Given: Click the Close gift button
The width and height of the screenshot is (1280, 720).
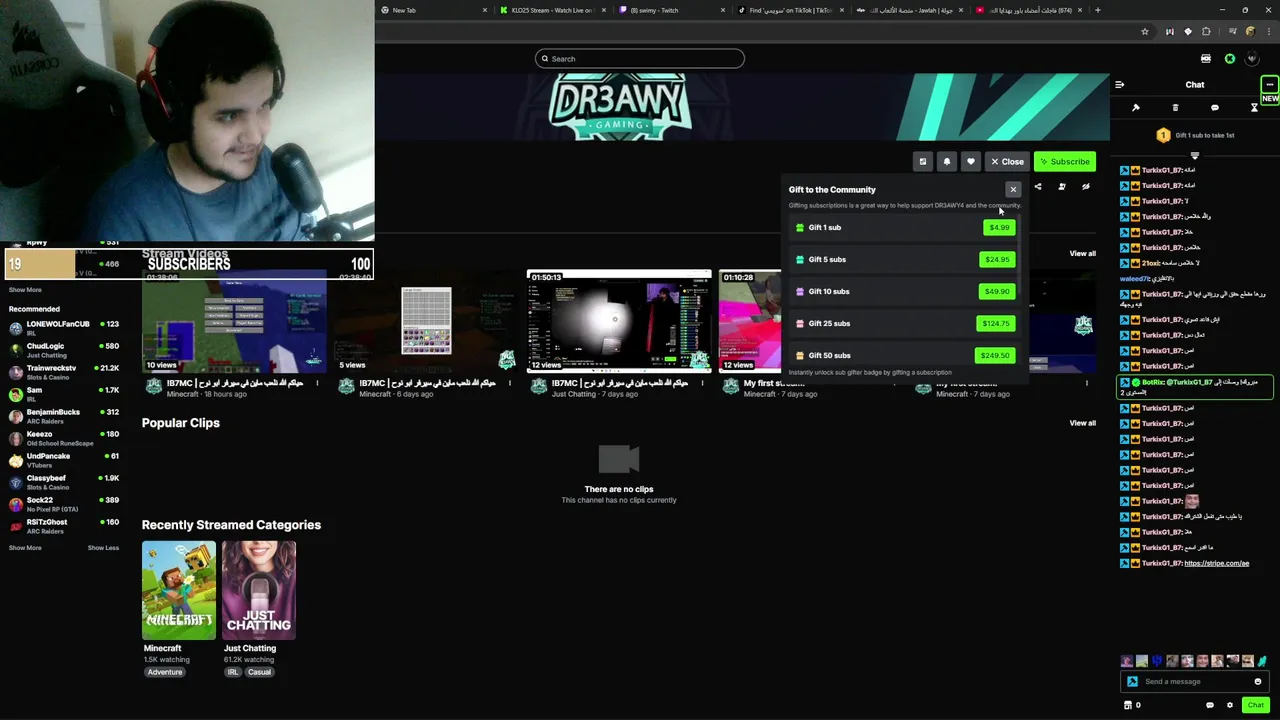Looking at the screenshot, I should point(1007,161).
